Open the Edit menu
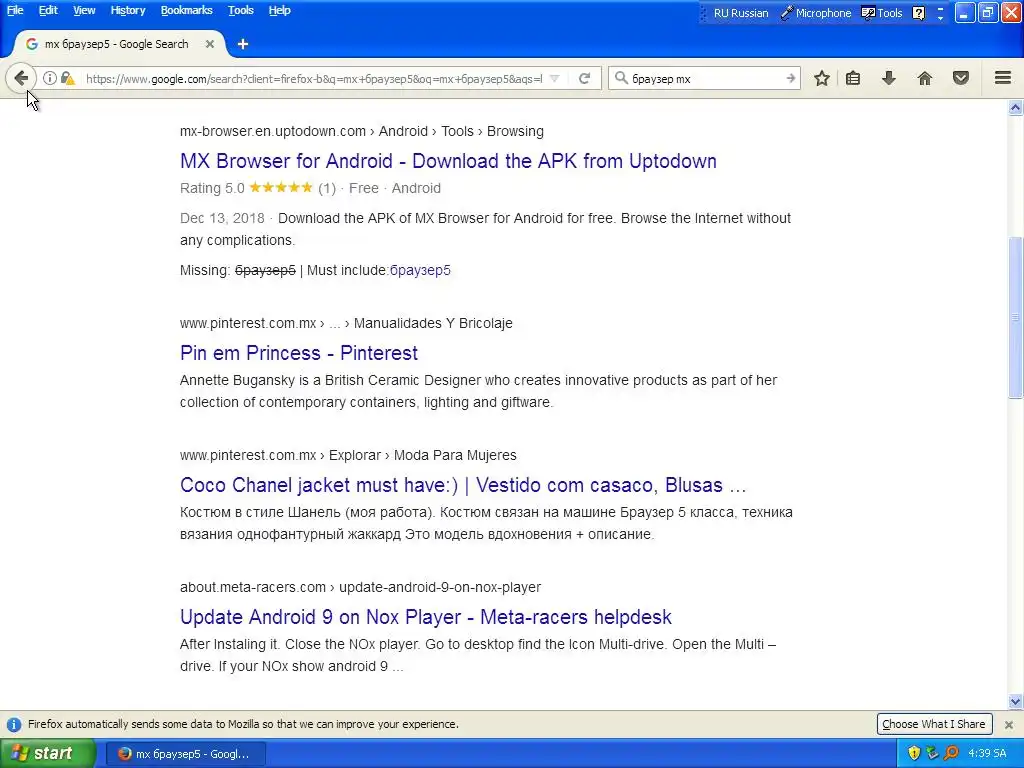The width and height of the screenshot is (1024, 768). point(48,10)
